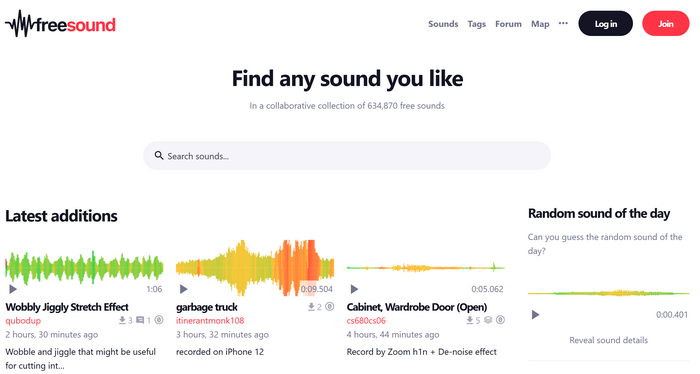Go to the Forum page
This screenshot has width=700, height=374.
(508, 24)
